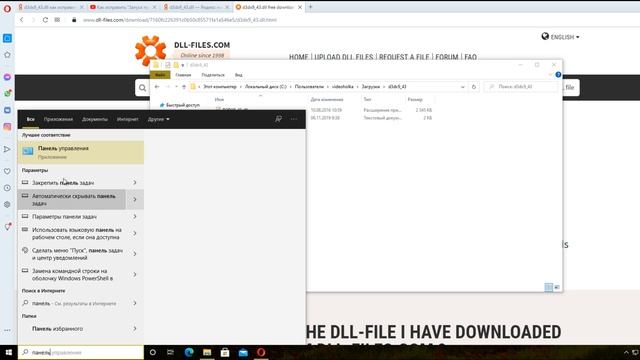Open the Другие filter dropdown

[158, 119]
